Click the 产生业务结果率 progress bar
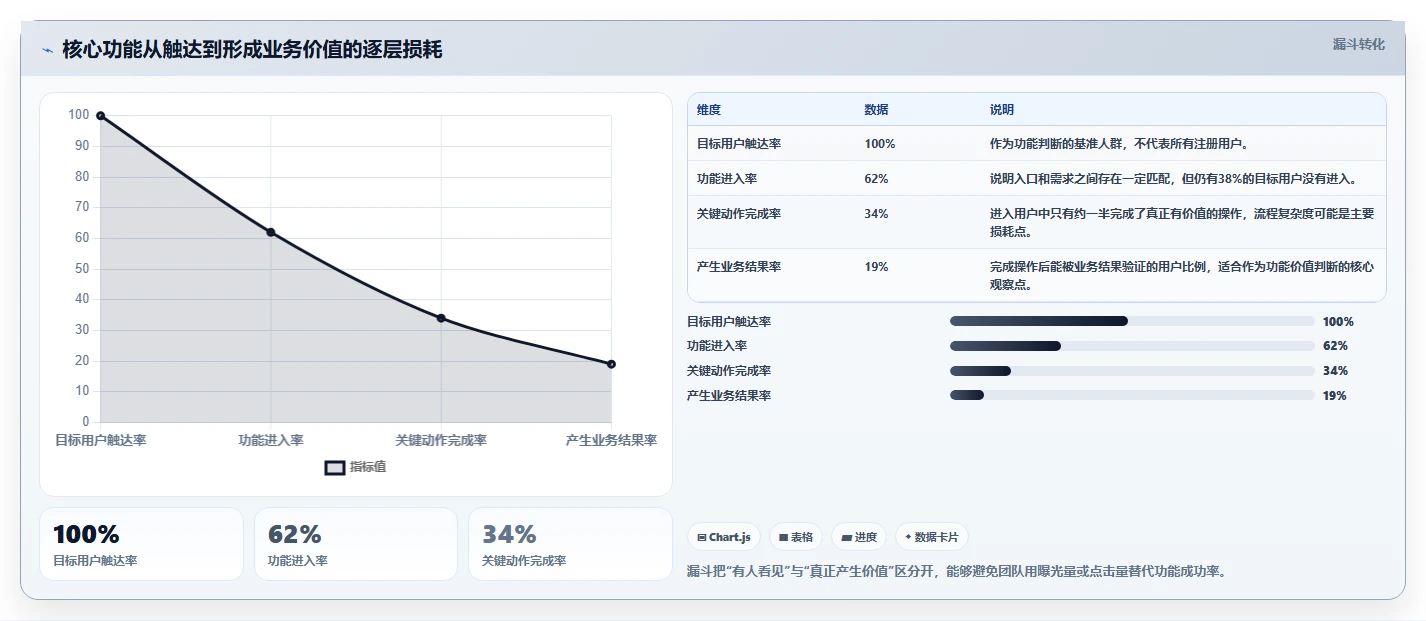 [x=1132, y=395]
